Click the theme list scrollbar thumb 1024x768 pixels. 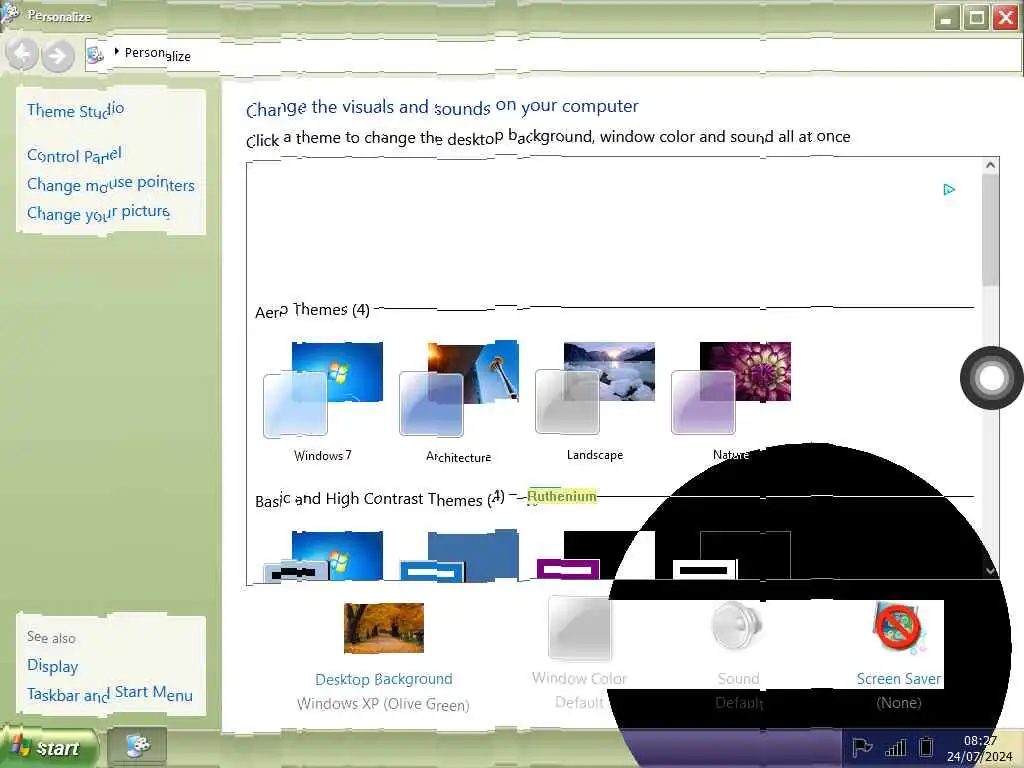click(x=990, y=230)
